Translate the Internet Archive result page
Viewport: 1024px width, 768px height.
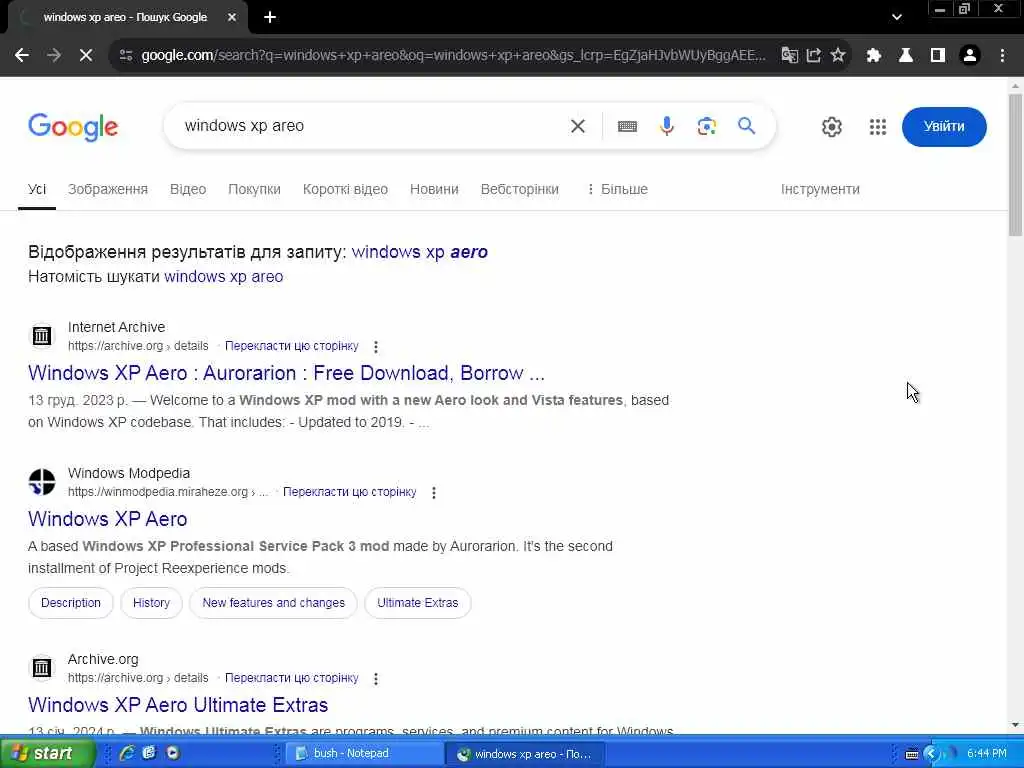291,346
